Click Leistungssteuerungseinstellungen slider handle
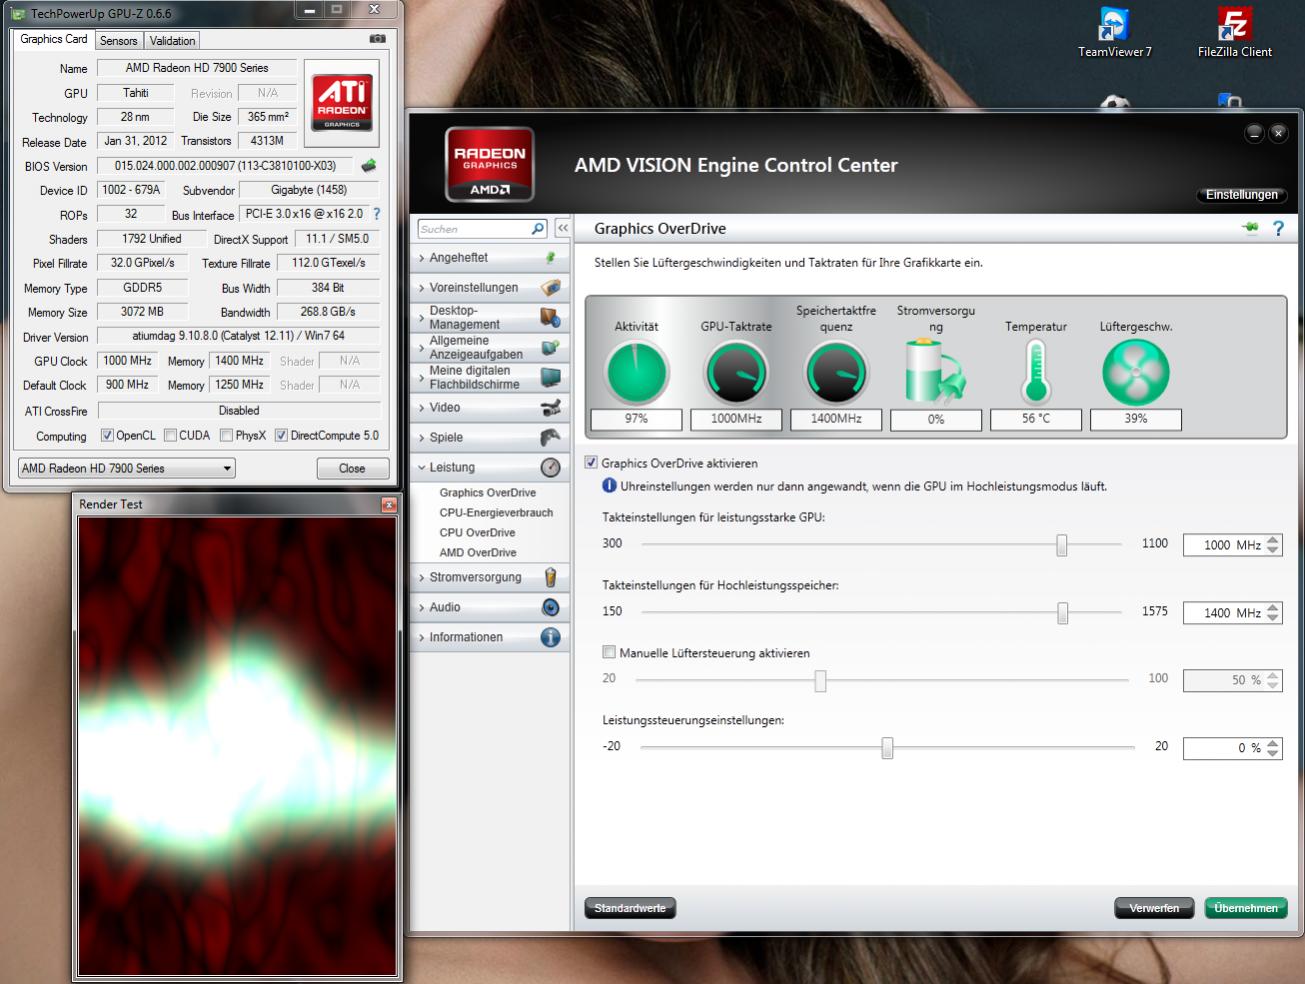The height and width of the screenshot is (984, 1305). (887, 748)
